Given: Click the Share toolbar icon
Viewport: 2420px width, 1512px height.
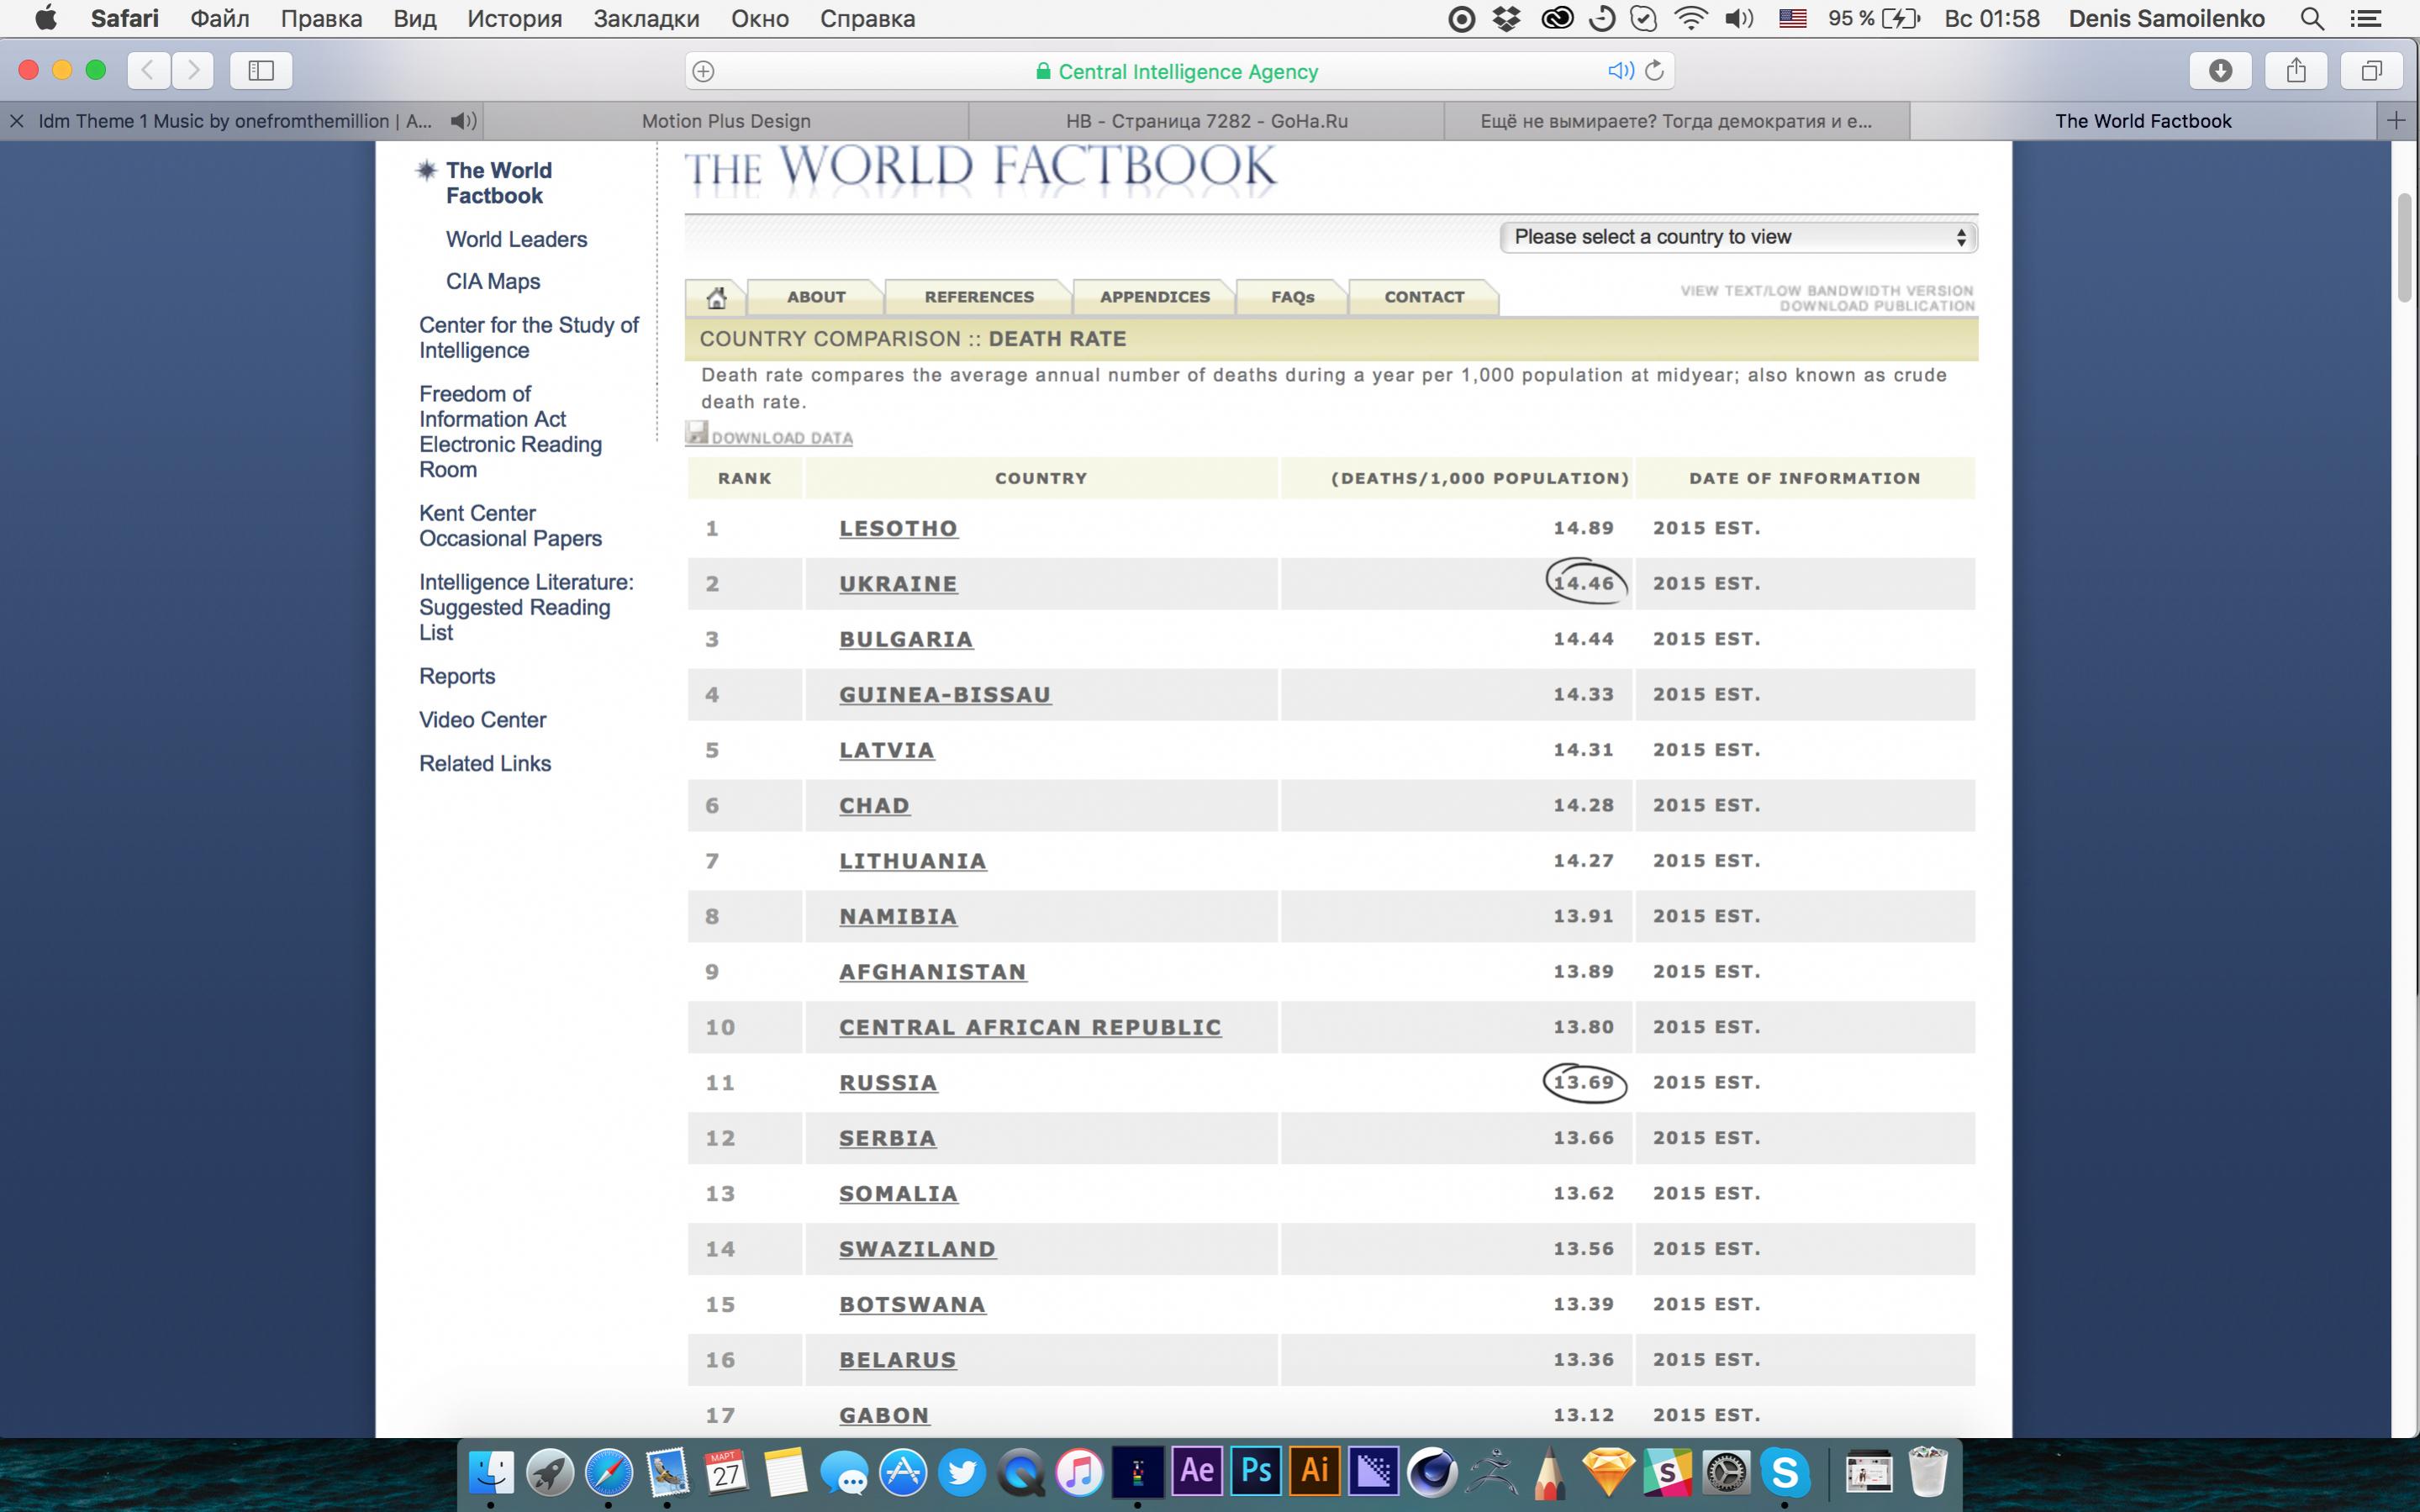Looking at the screenshot, I should [2296, 71].
